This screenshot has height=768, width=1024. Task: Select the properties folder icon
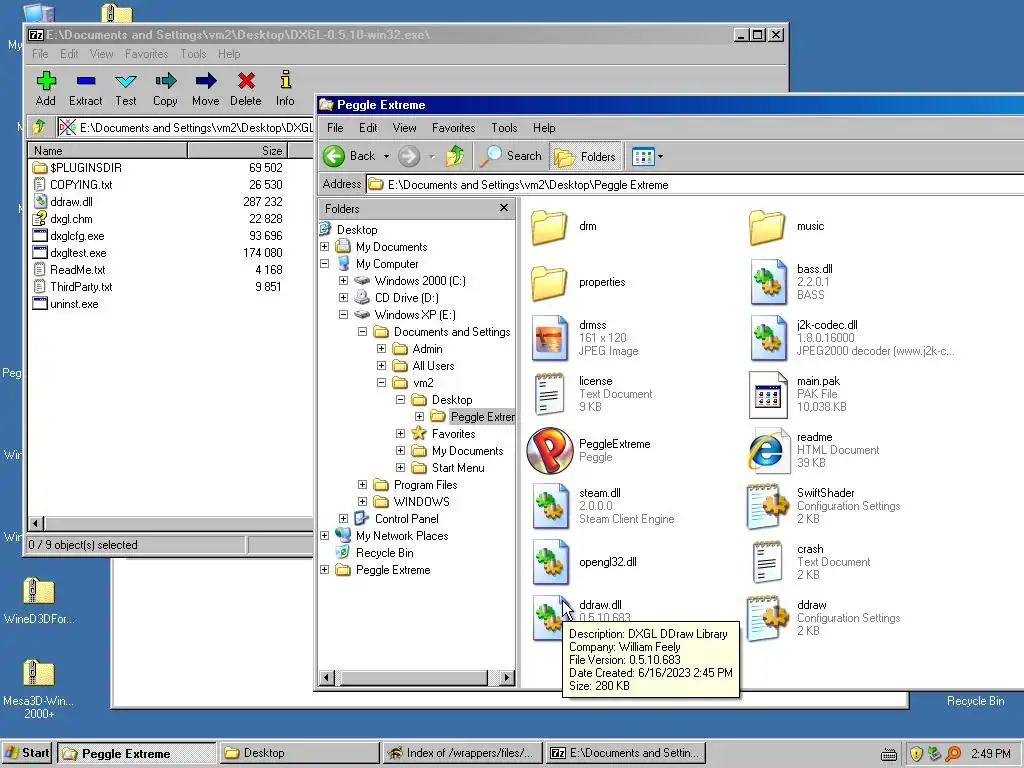coord(549,283)
